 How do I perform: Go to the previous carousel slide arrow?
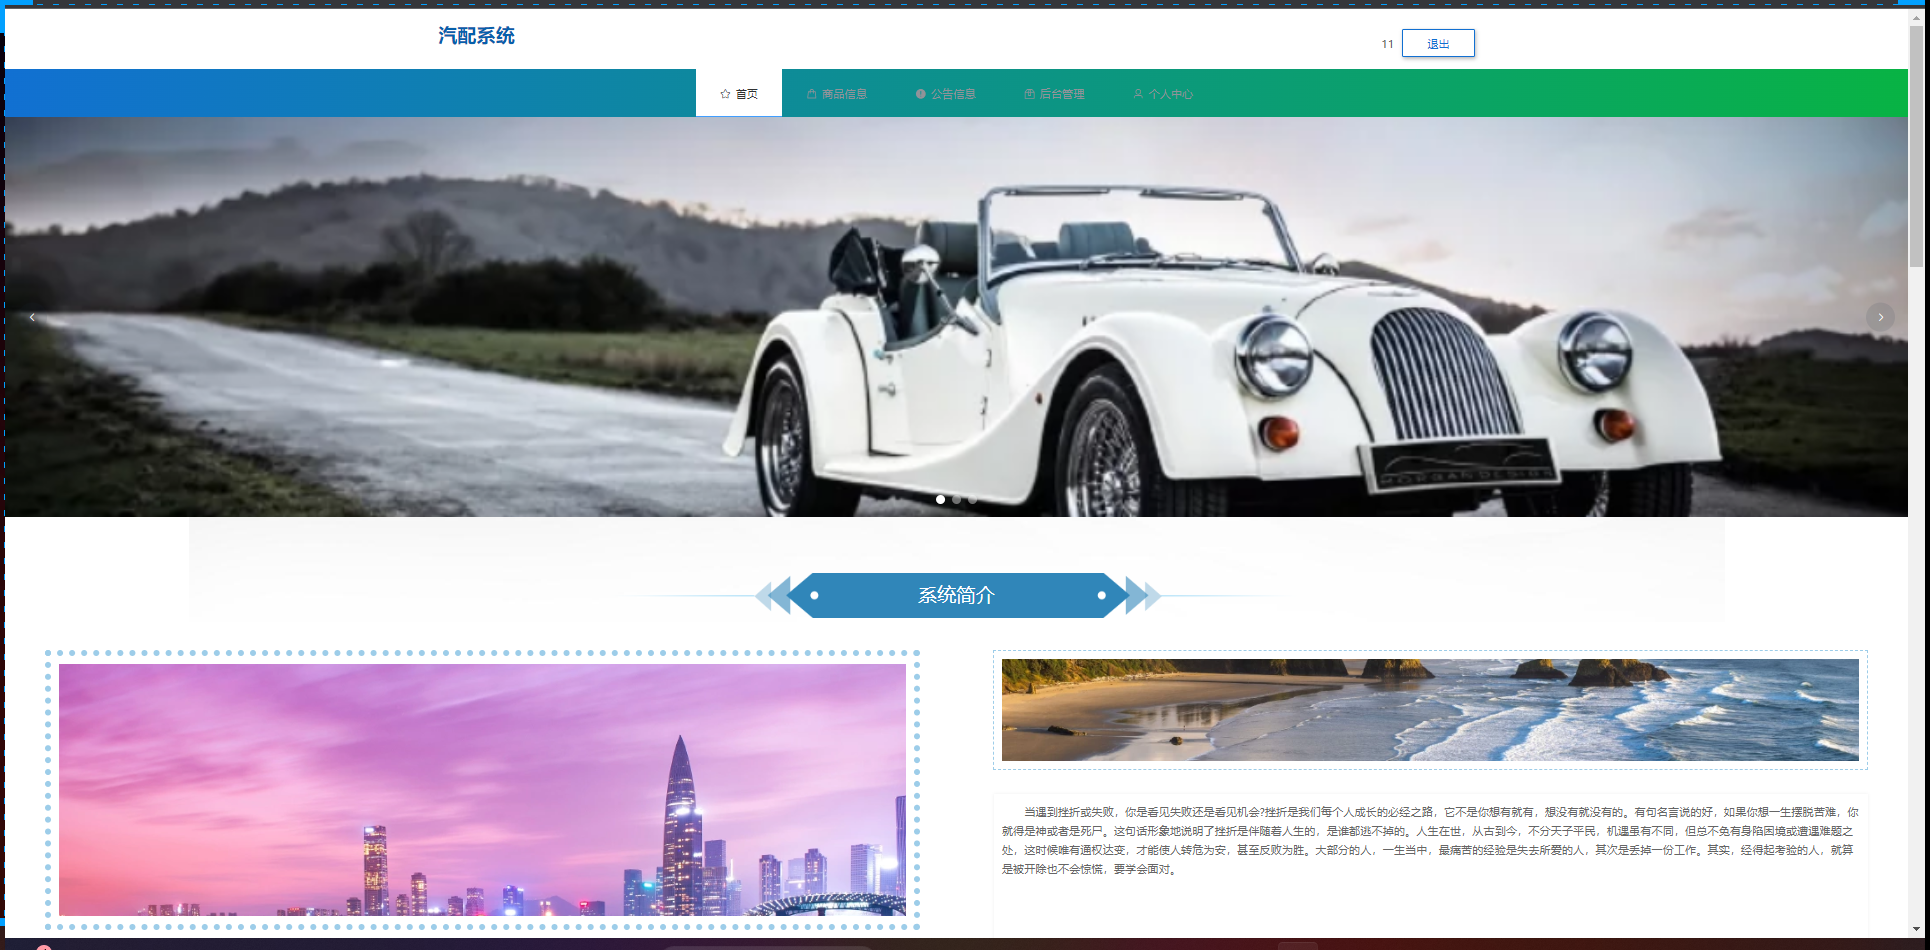(x=32, y=317)
